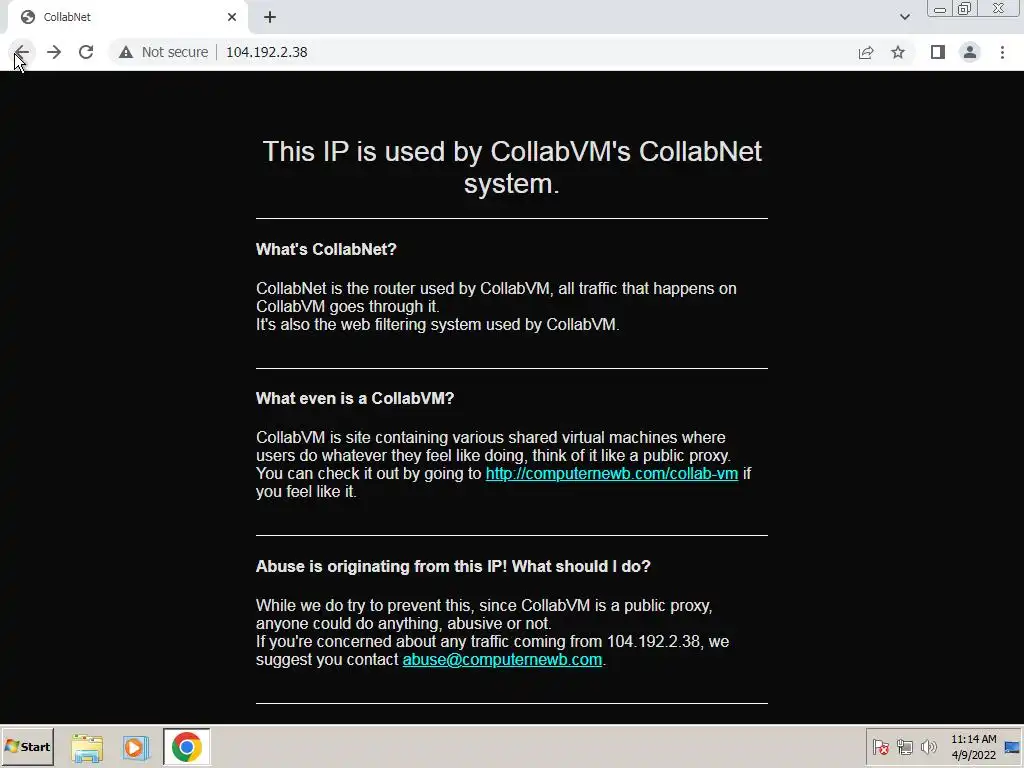
Task: Restore down the Chrome window
Action: pyautogui.click(x=964, y=9)
